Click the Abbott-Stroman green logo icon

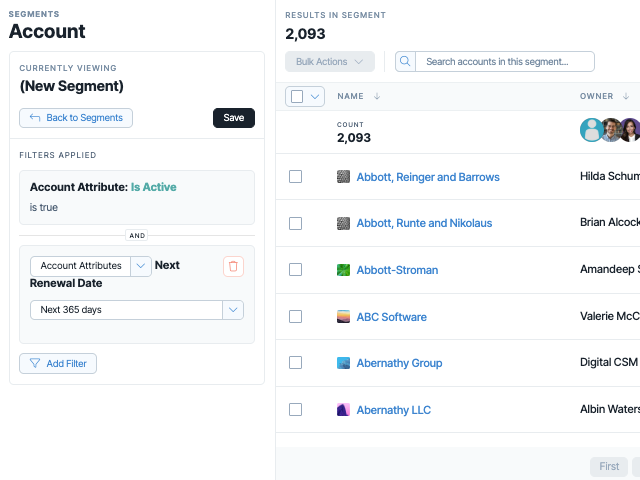[x=343, y=270]
